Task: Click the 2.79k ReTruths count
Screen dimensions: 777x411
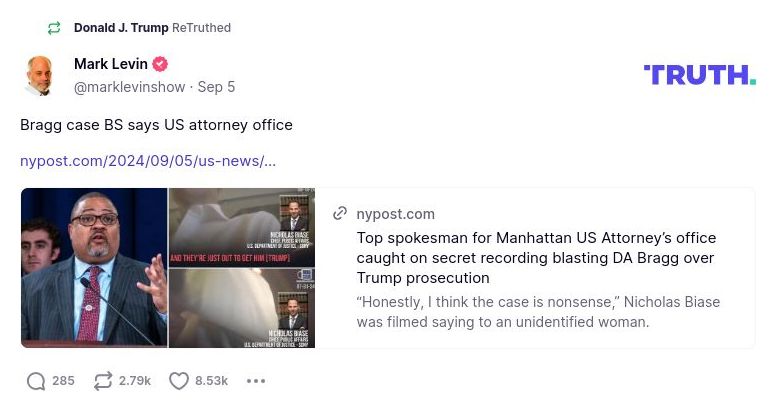Action: click(135, 381)
